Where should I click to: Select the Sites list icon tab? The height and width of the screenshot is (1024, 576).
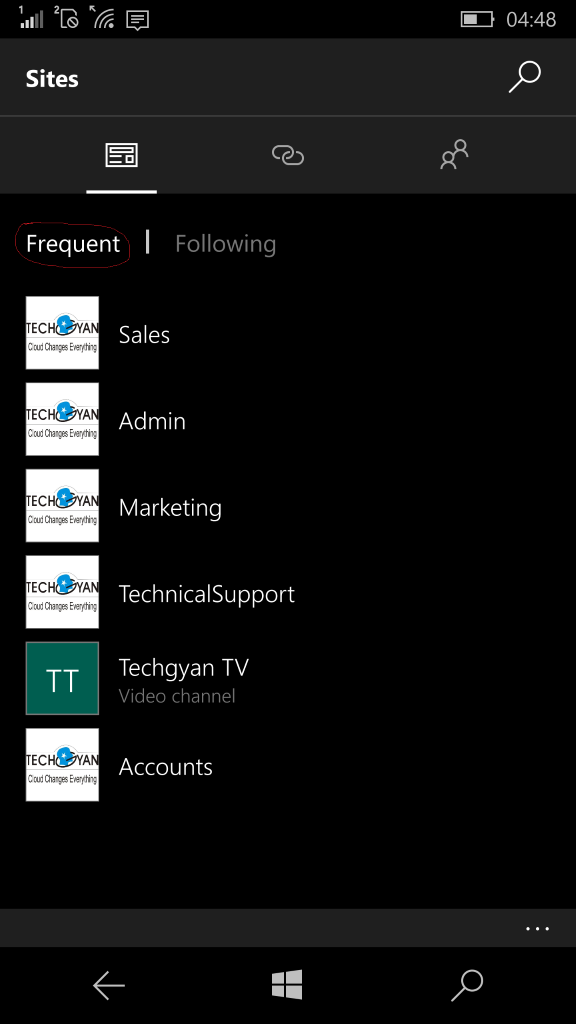(120, 155)
